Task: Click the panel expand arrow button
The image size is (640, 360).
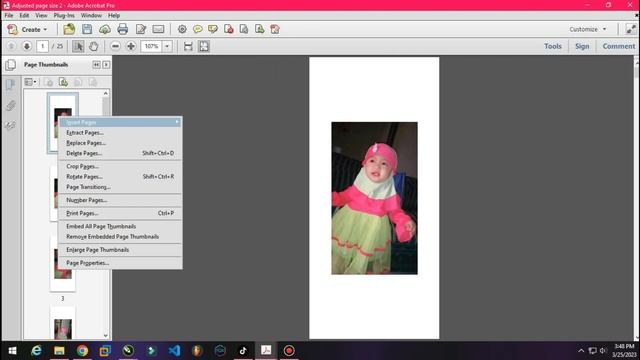Action: 106,64
